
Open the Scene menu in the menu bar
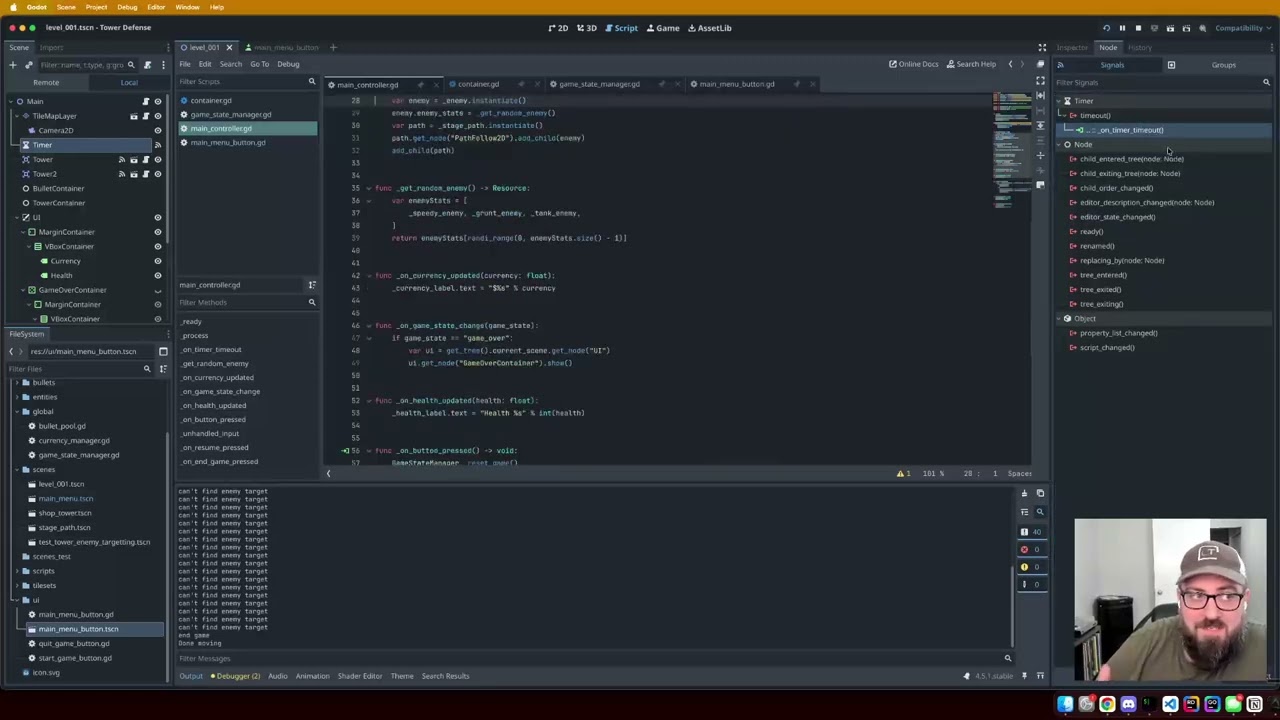pos(65,7)
